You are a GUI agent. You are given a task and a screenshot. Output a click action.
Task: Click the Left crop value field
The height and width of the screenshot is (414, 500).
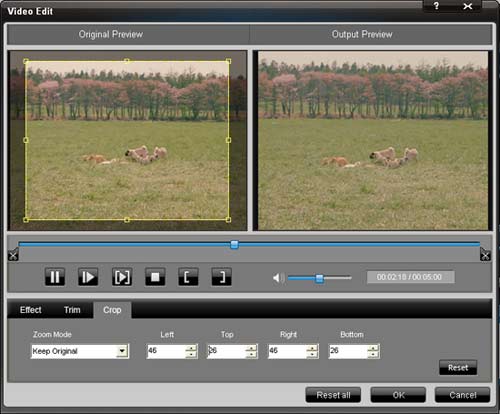coord(166,351)
